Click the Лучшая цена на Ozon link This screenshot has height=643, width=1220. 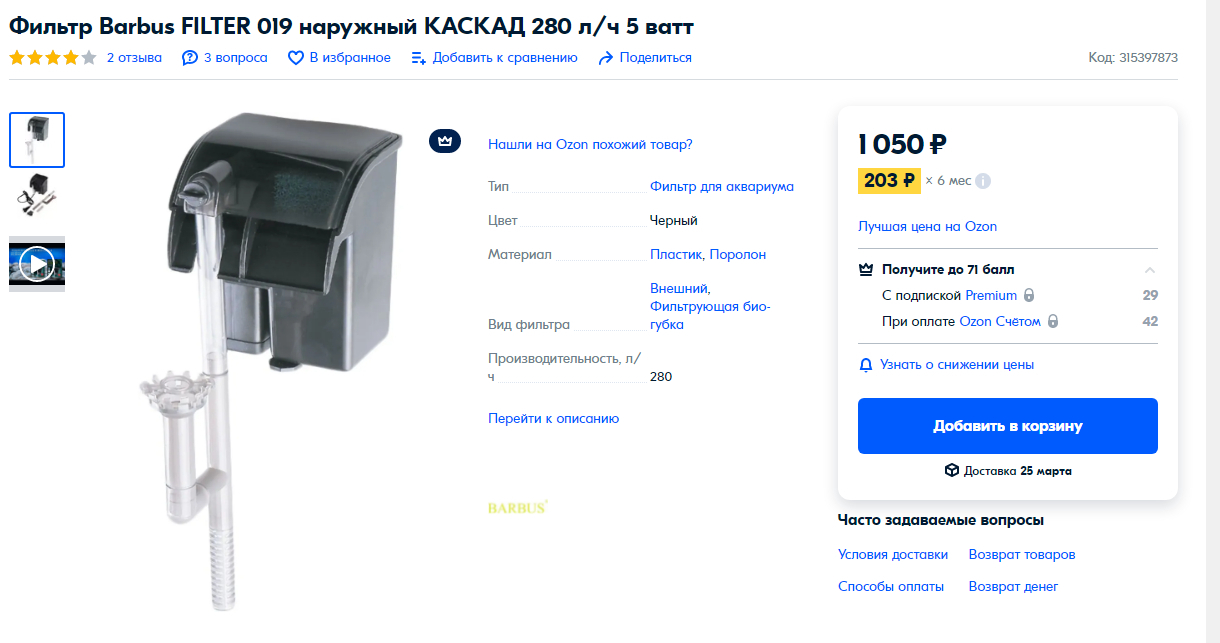pyautogui.click(x=927, y=227)
